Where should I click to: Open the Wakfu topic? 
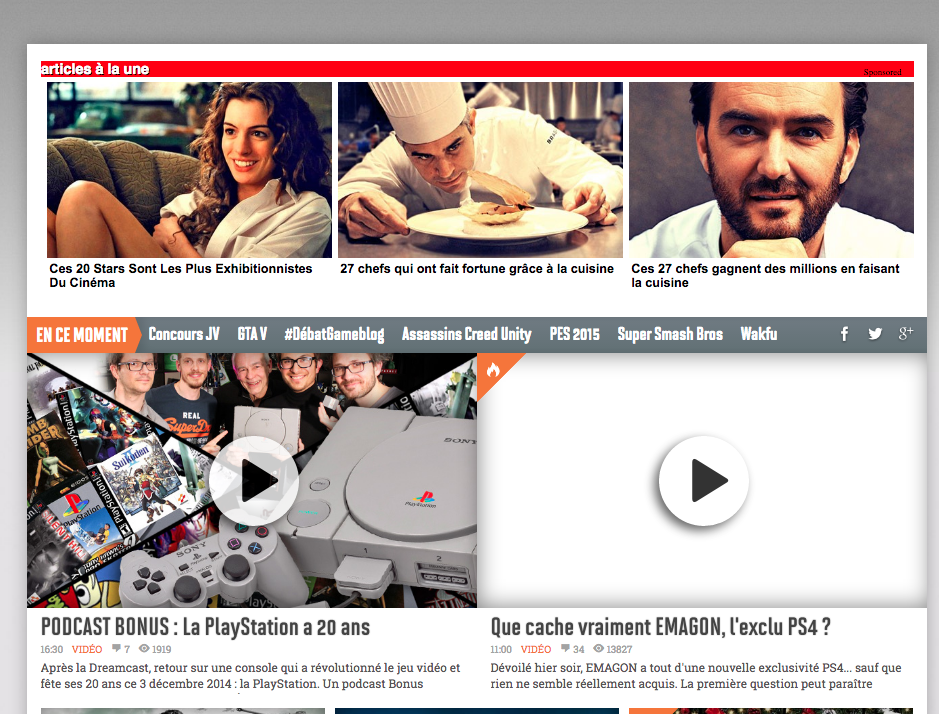(759, 334)
